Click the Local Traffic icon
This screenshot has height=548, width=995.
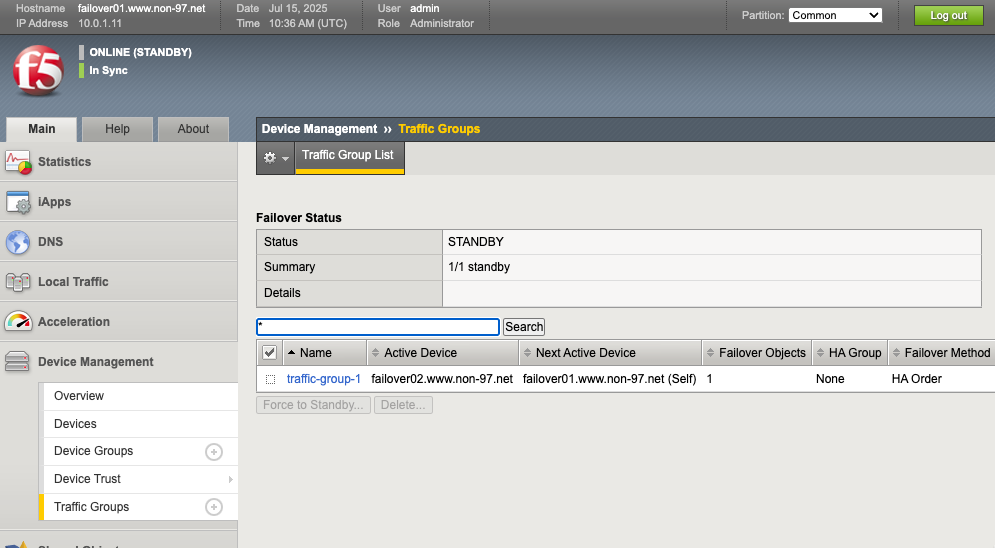18,282
